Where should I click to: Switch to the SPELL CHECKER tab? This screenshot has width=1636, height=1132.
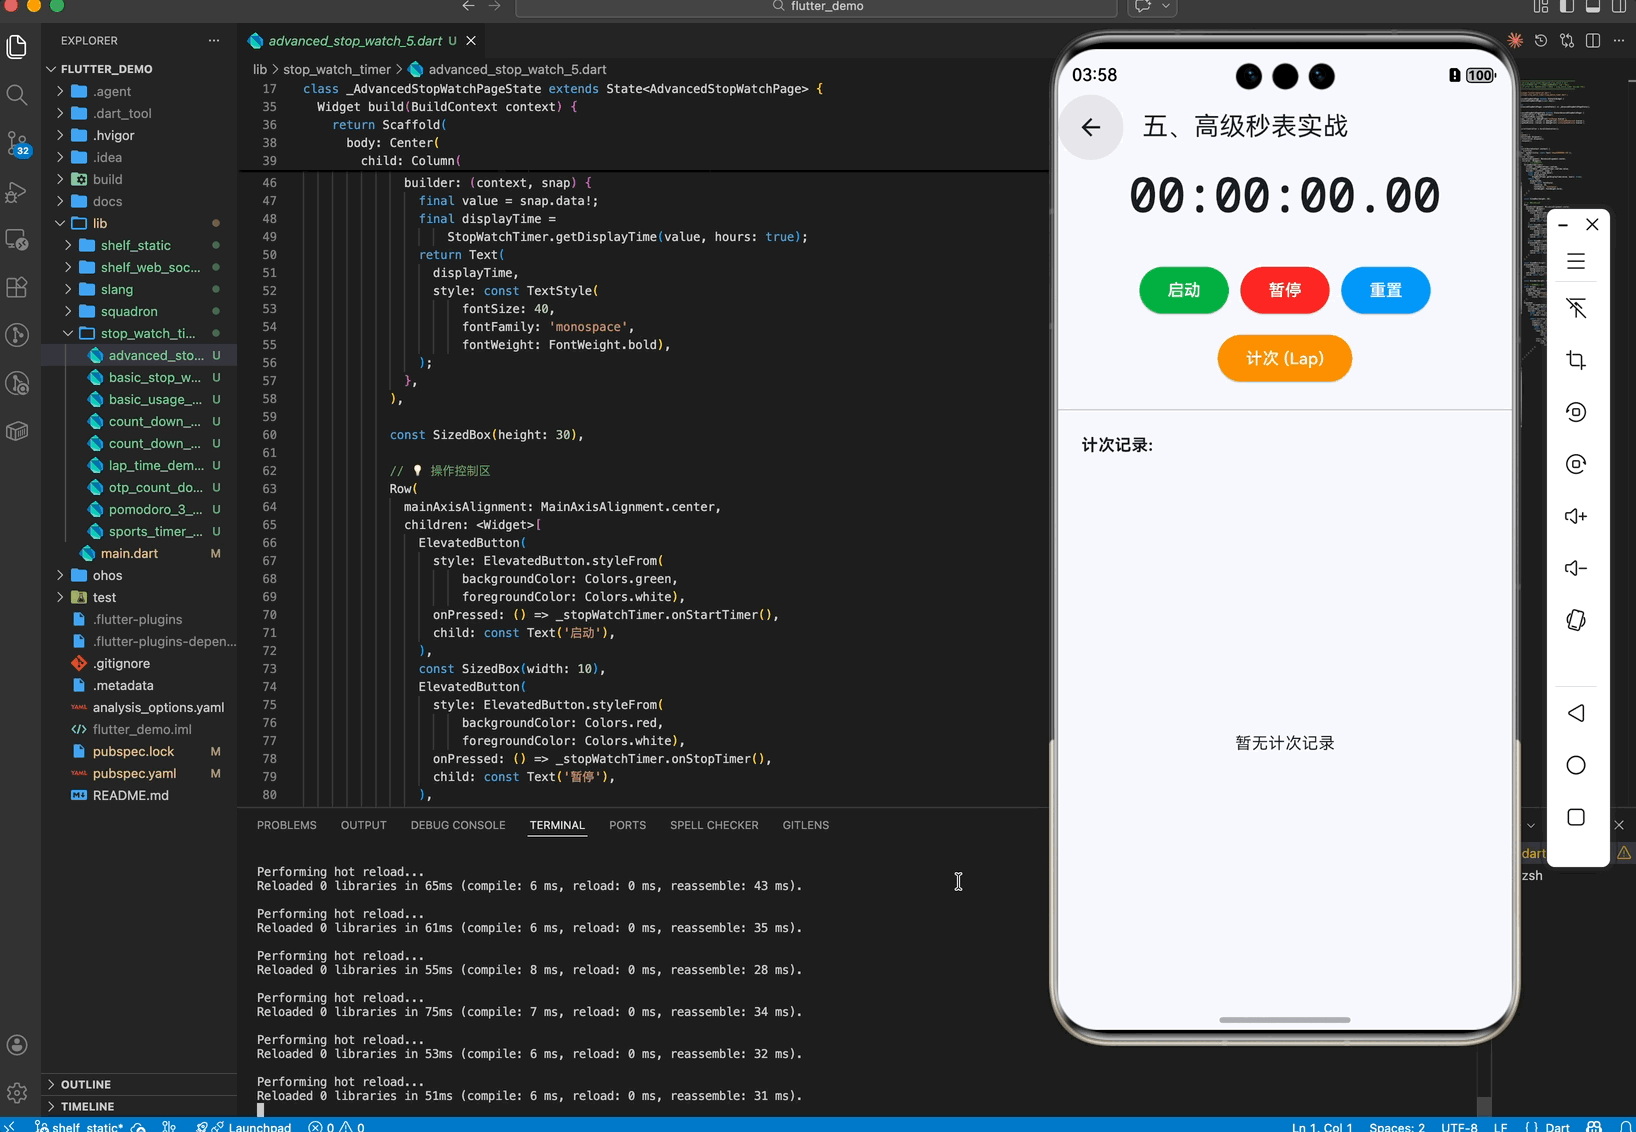[x=714, y=825]
